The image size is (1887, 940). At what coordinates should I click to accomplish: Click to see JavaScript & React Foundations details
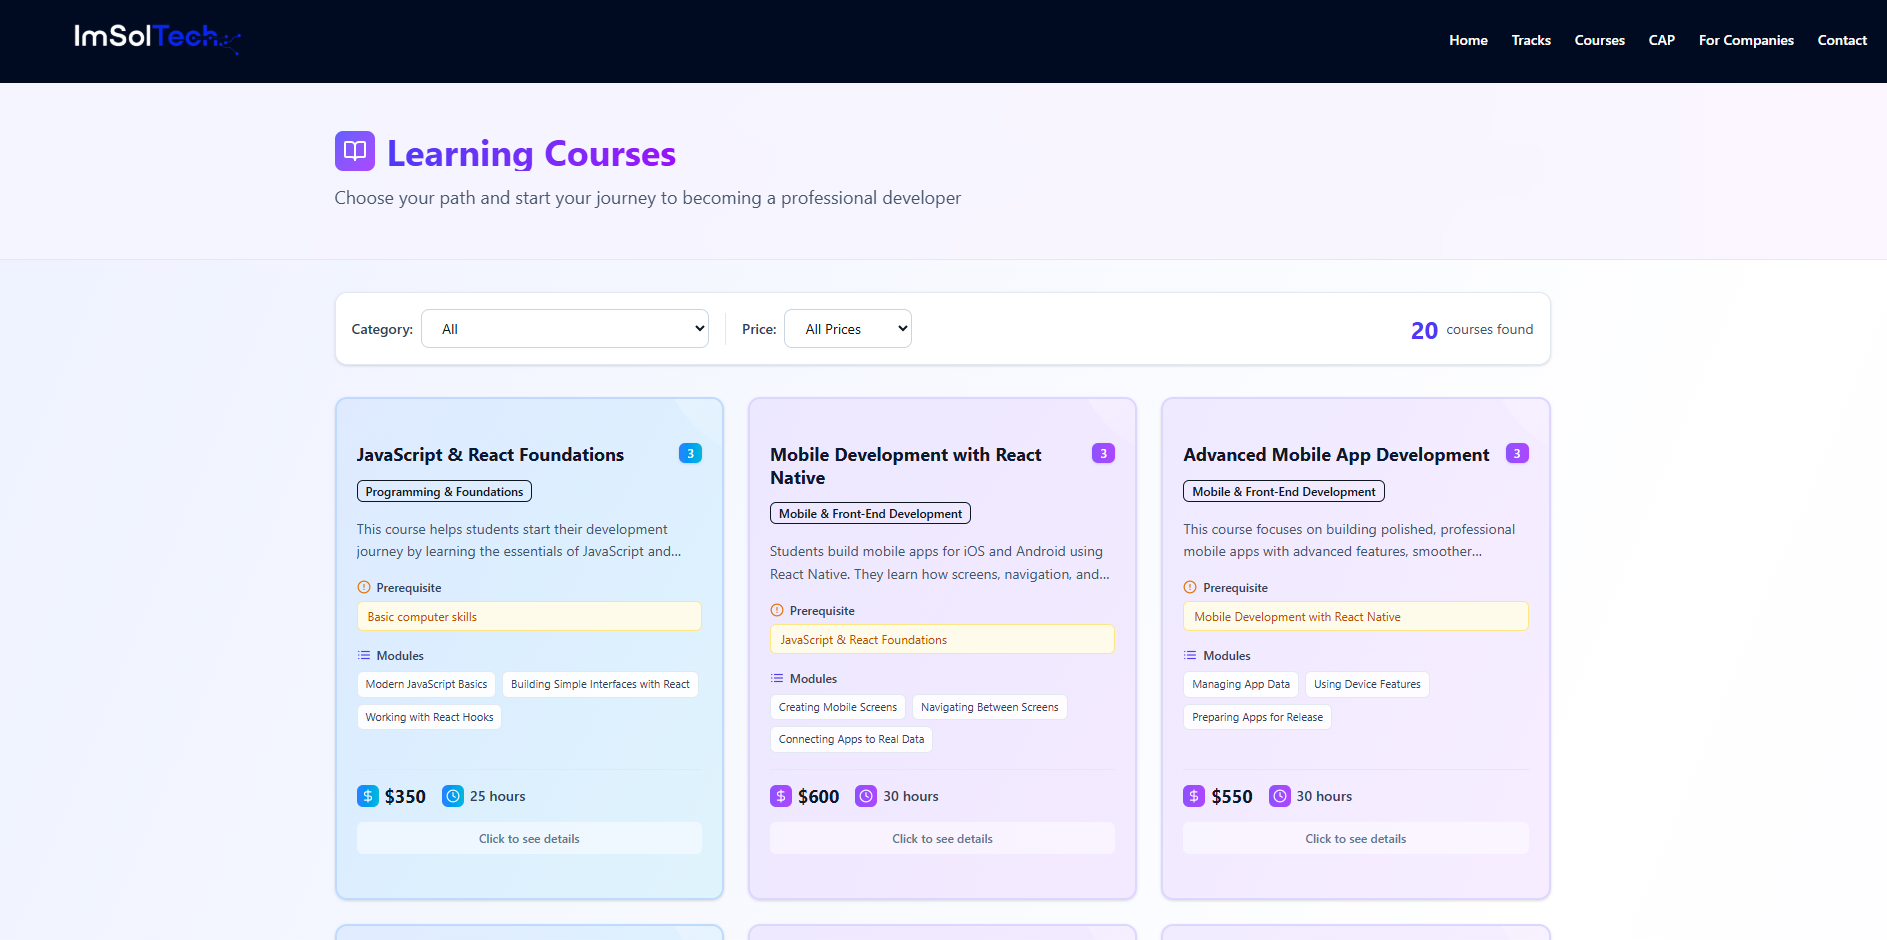(x=529, y=839)
